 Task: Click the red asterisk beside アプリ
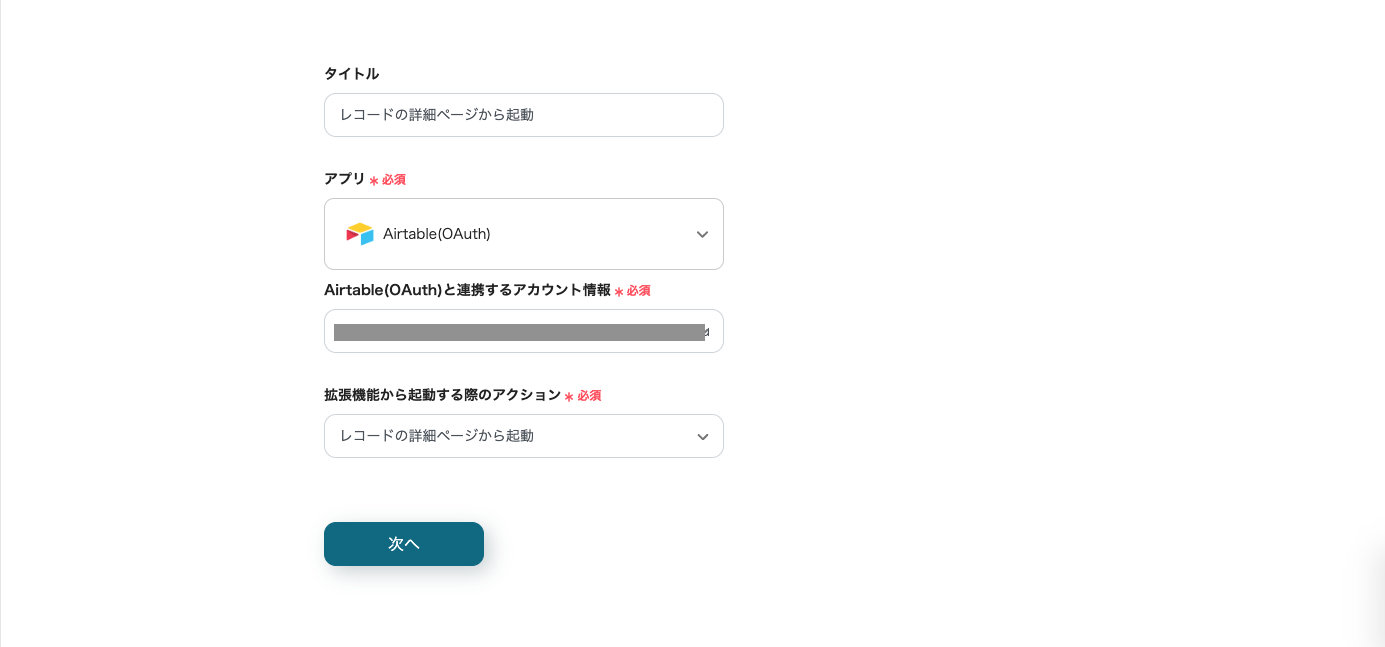coord(374,181)
